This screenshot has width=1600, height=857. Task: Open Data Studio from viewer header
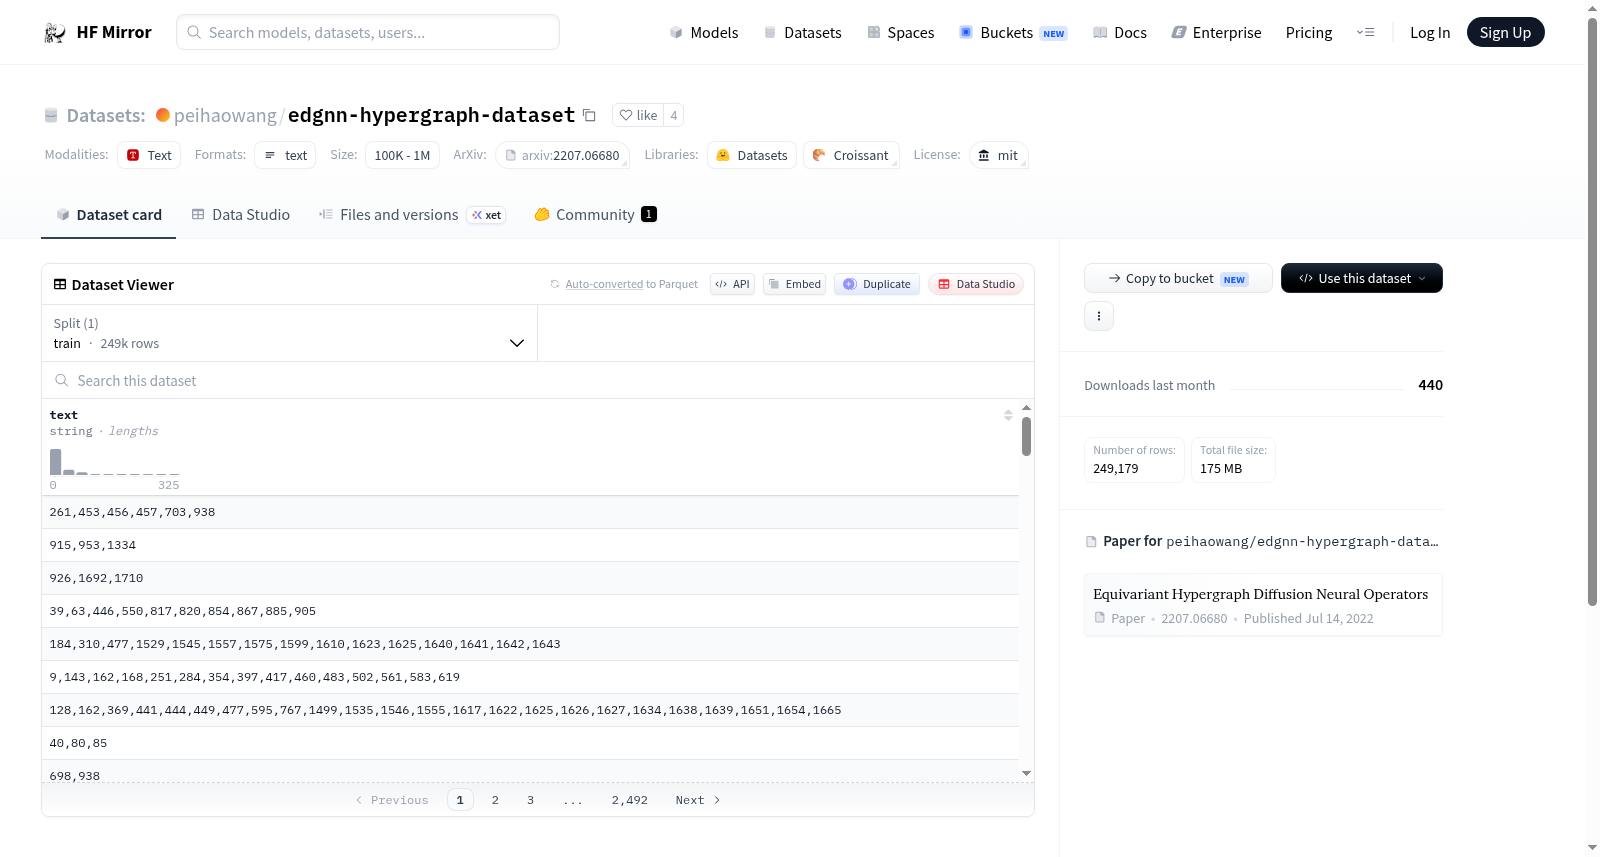tap(976, 284)
